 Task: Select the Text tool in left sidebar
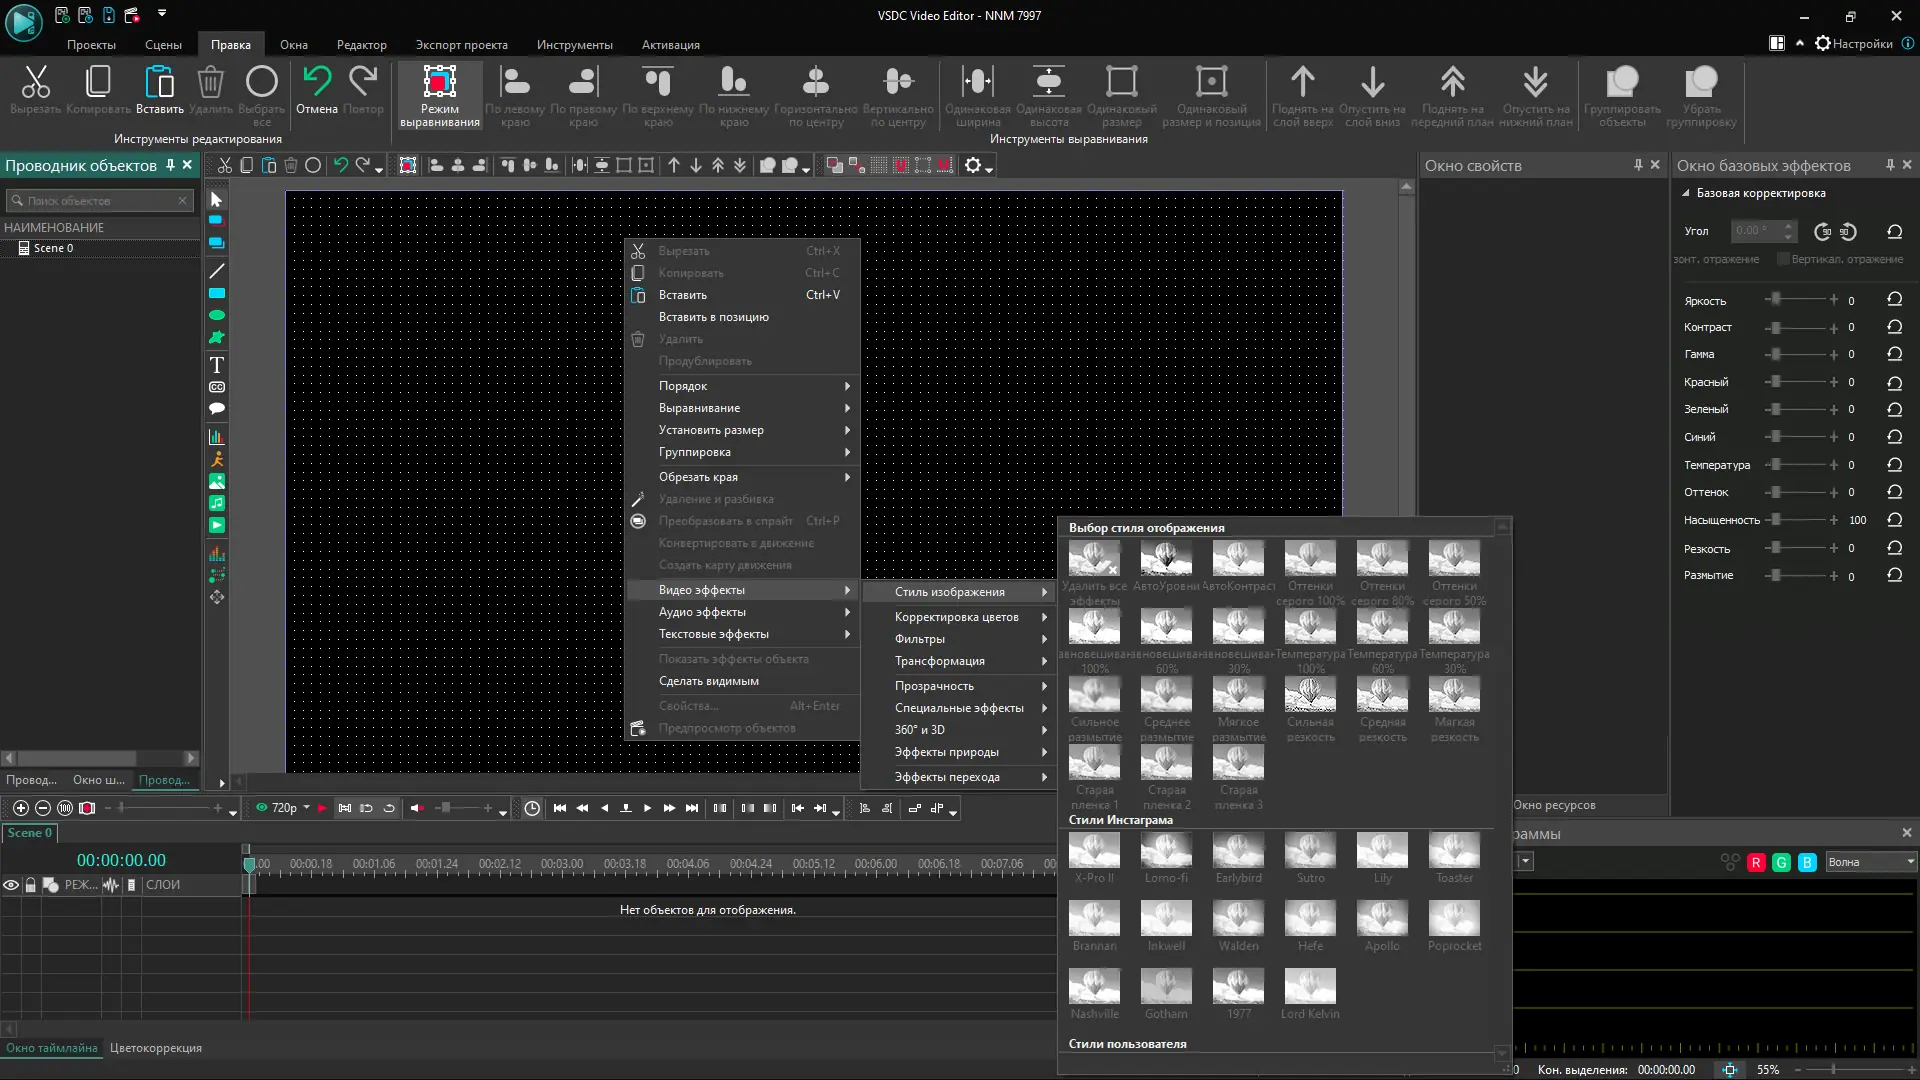point(216,365)
